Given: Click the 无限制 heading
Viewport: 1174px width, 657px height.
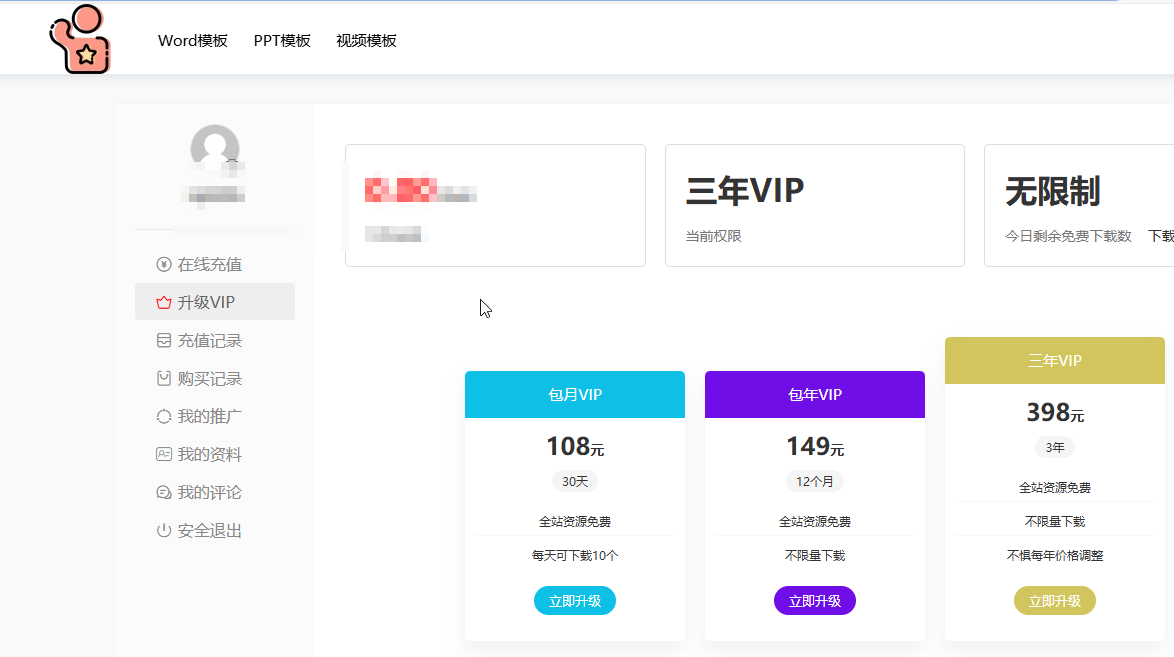Looking at the screenshot, I should (1052, 191).
